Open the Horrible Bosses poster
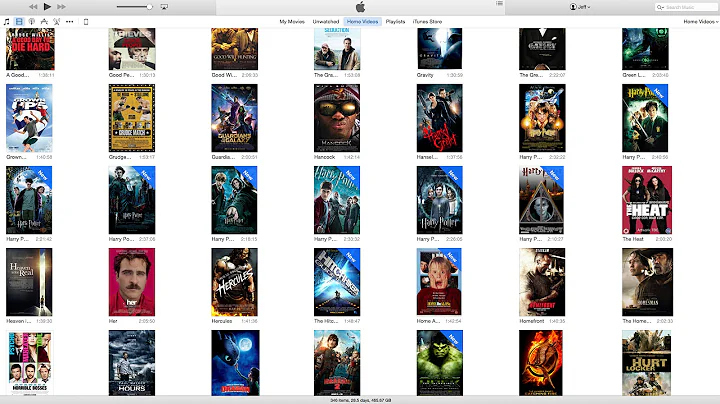Image resolution: width=720 pixels, height=404 pixels. (x=29, y=363)
